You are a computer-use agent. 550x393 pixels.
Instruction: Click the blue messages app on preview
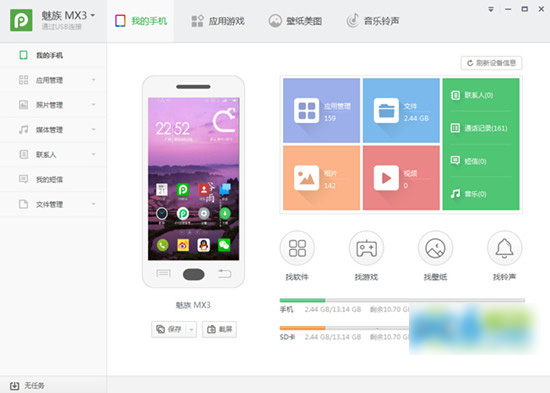(x=225, y=190)
